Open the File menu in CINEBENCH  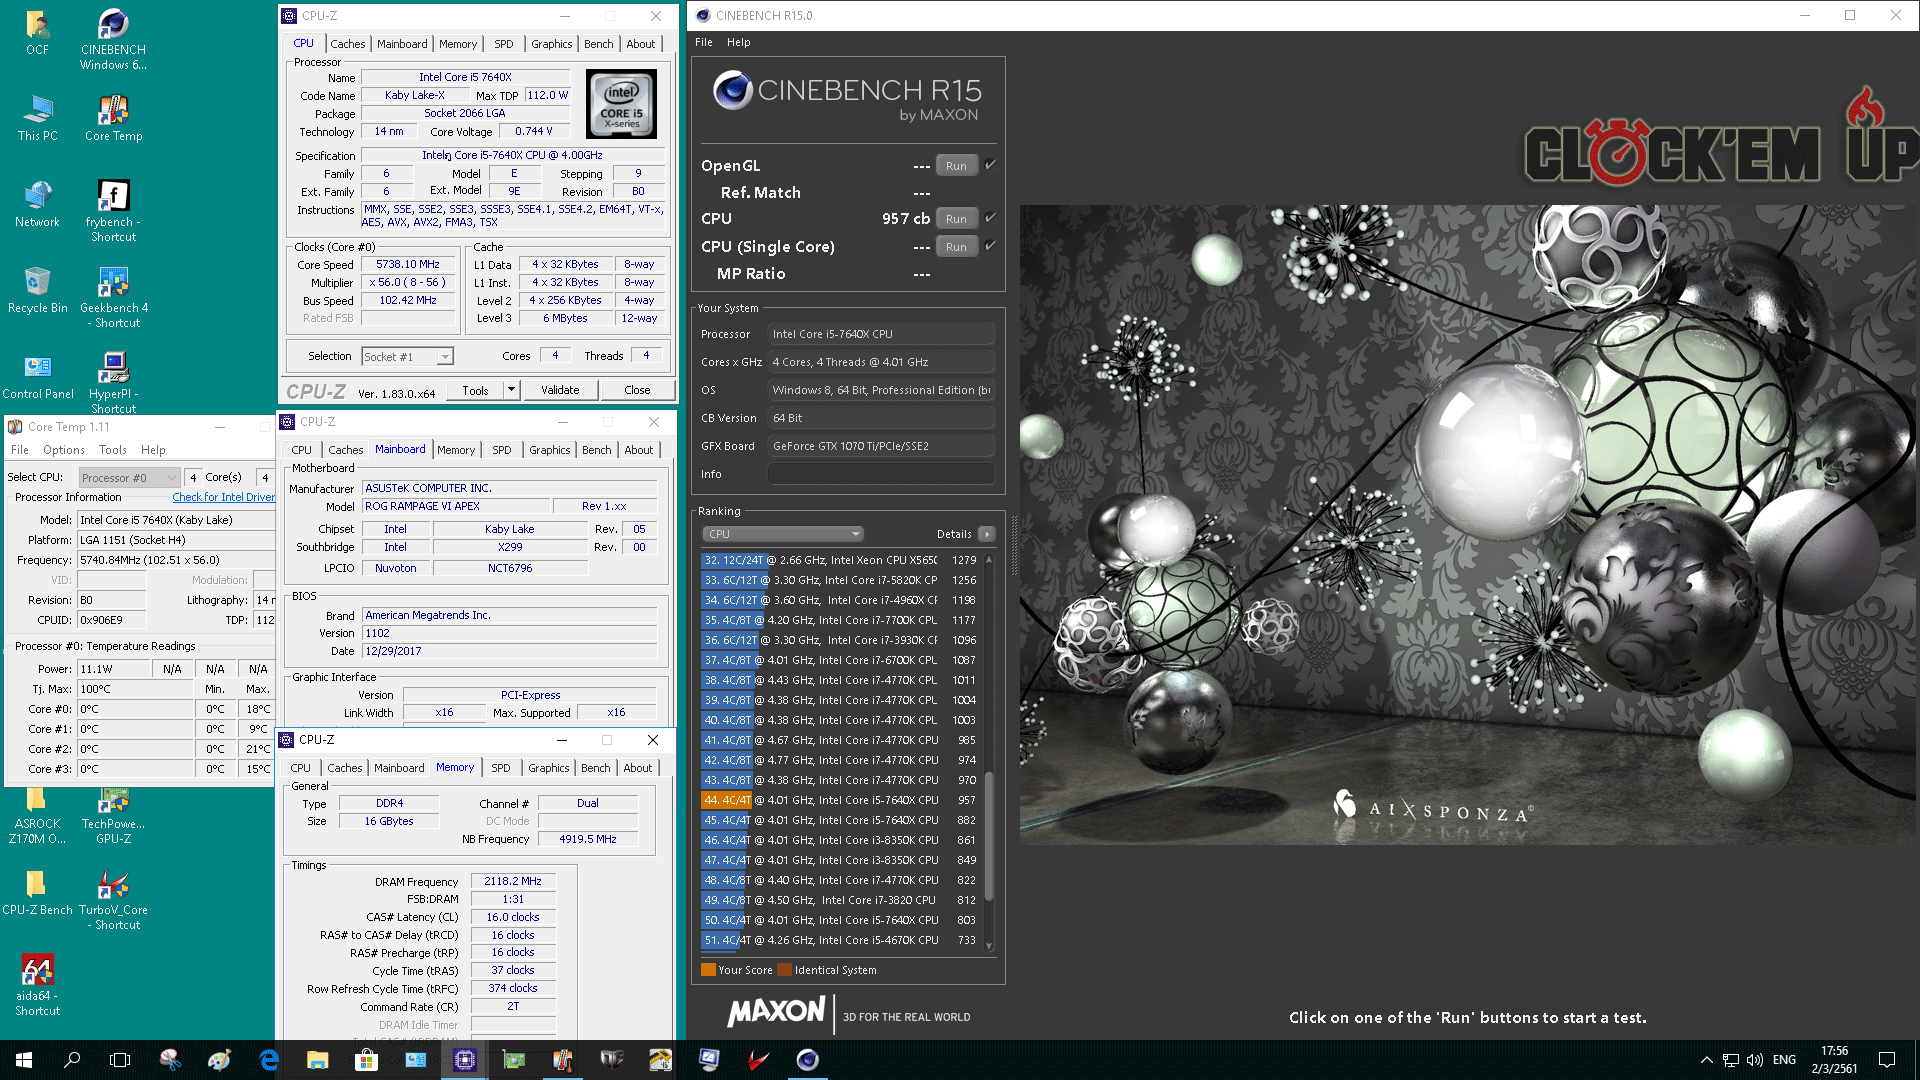(x=704, y=42)
